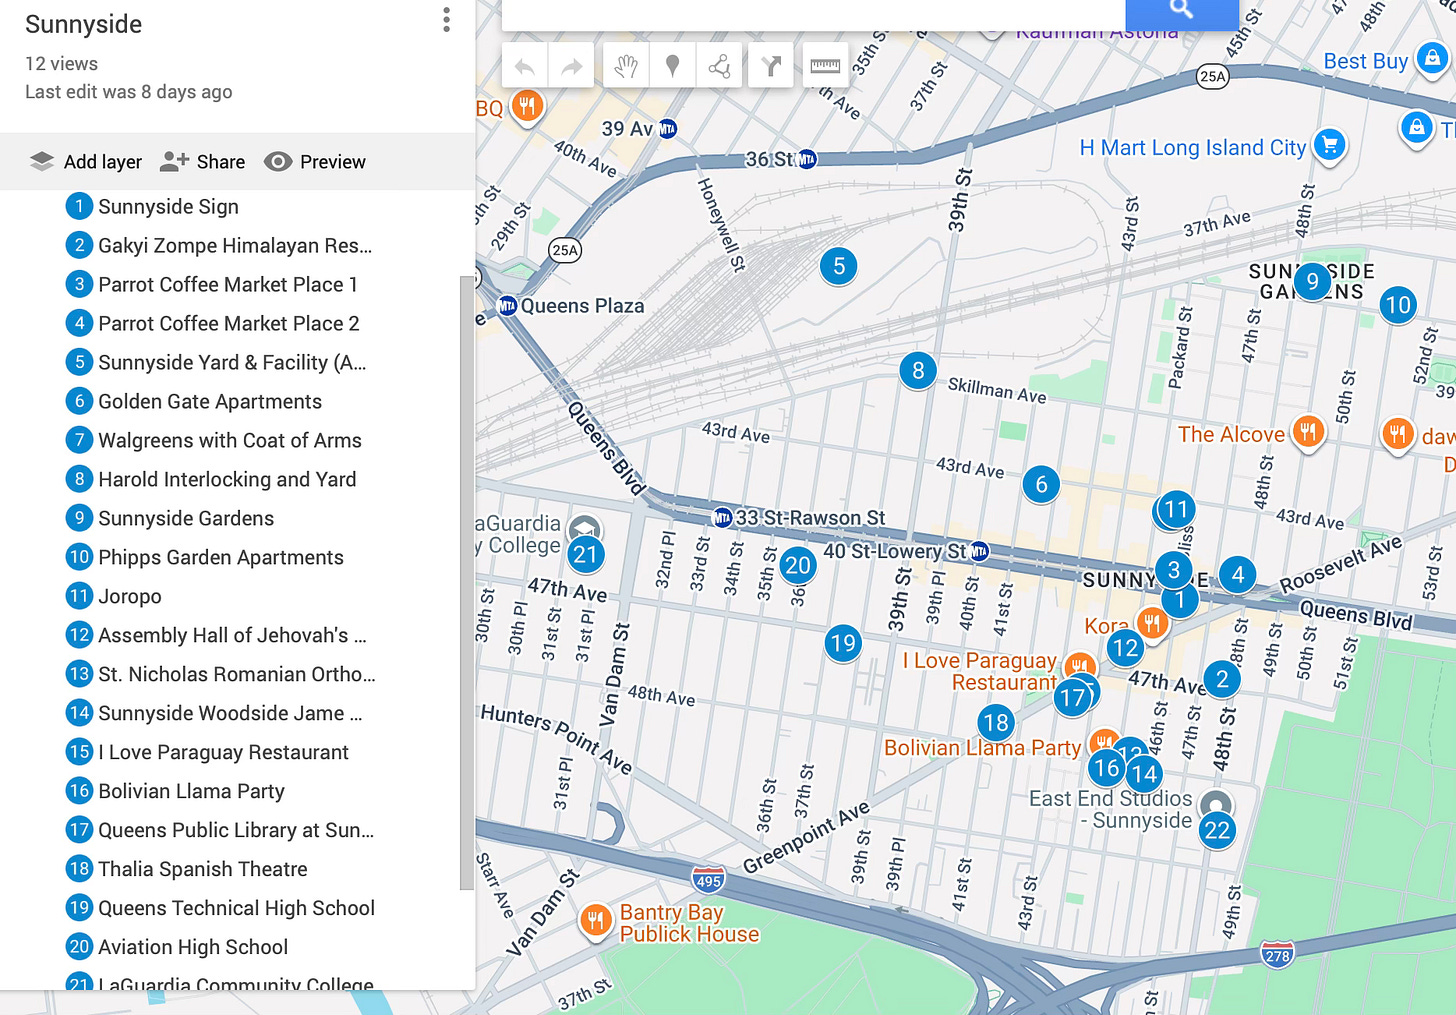Click map marker number 18
1456x1015 pixels.
coord(996,723)
